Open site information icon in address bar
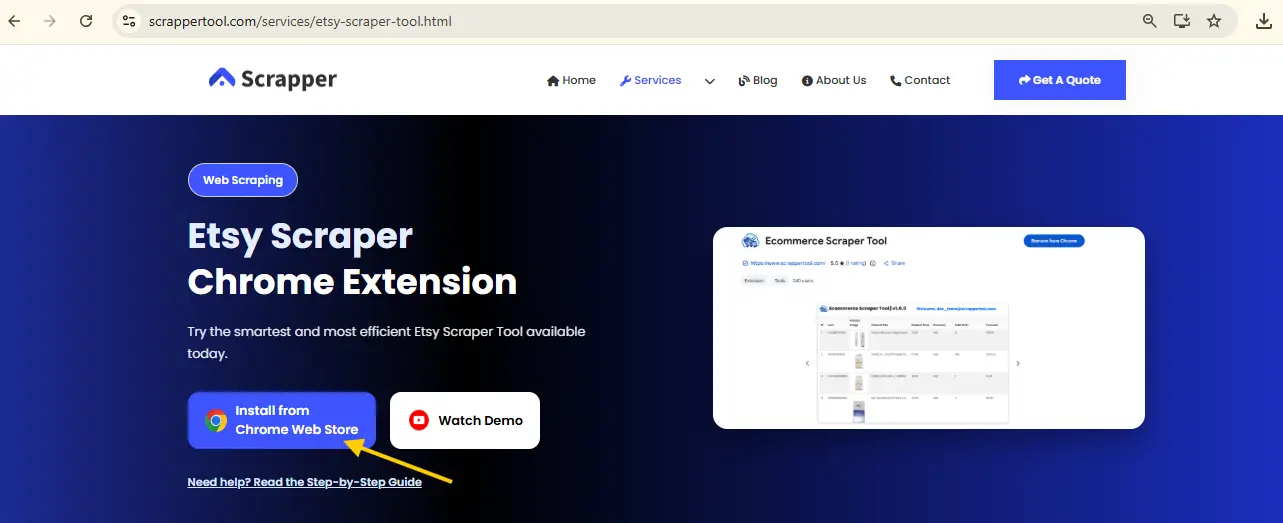The height and width of the screenshot is (523, 1283). (x=127, y=21)
